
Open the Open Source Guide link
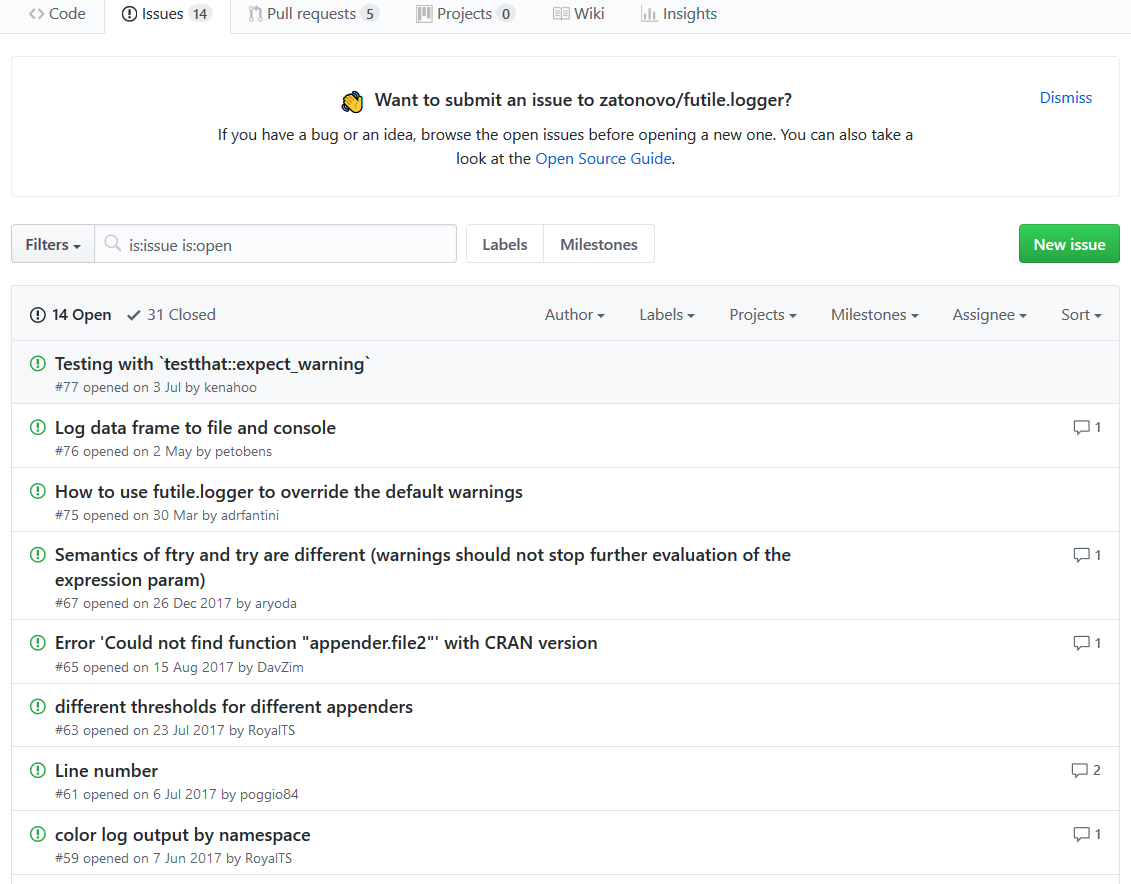pos(603,158)
